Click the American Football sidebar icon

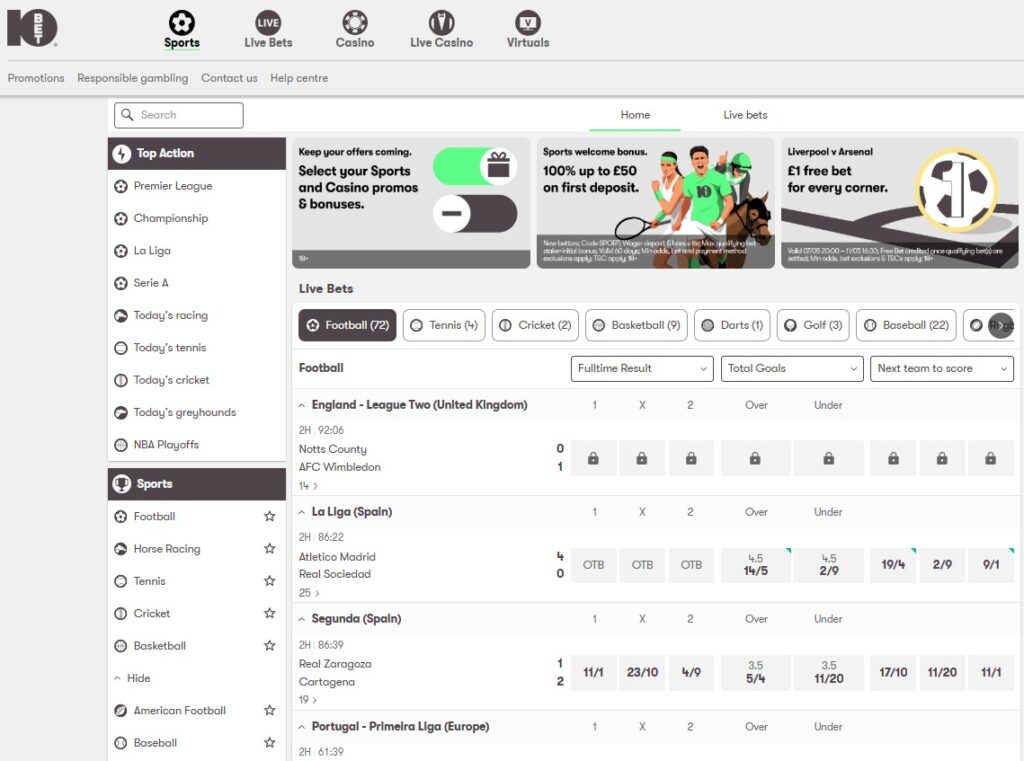click(x=121, y=711)
